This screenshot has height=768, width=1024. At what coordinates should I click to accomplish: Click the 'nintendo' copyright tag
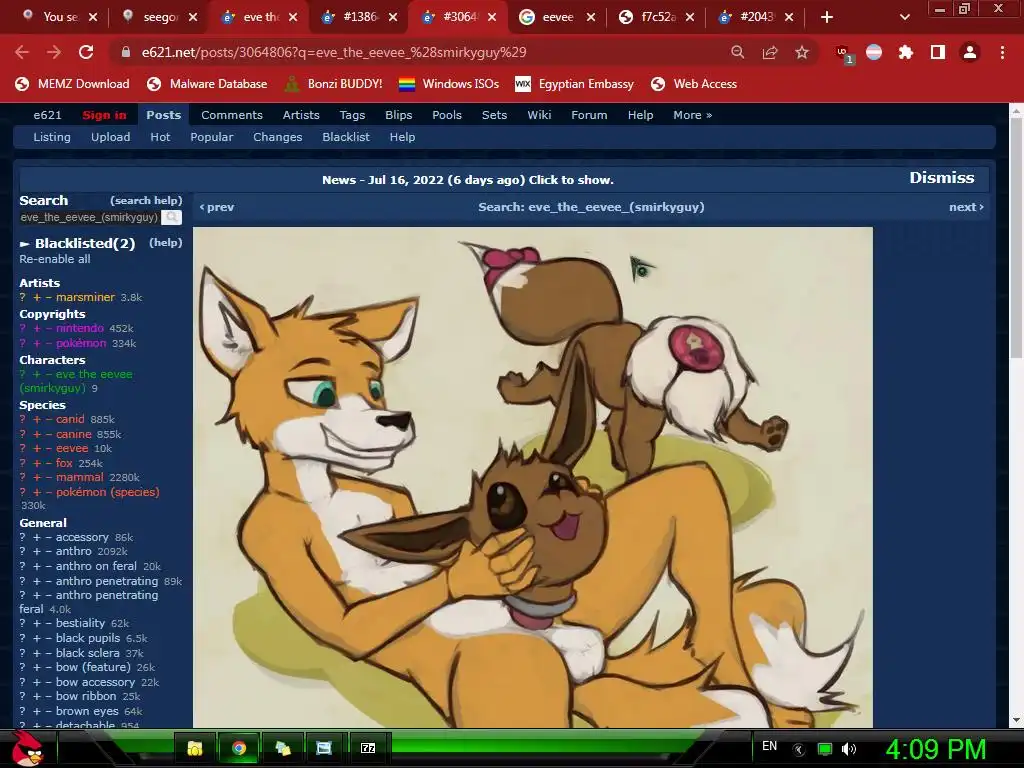pyautogui.click(x=80, y=328)
